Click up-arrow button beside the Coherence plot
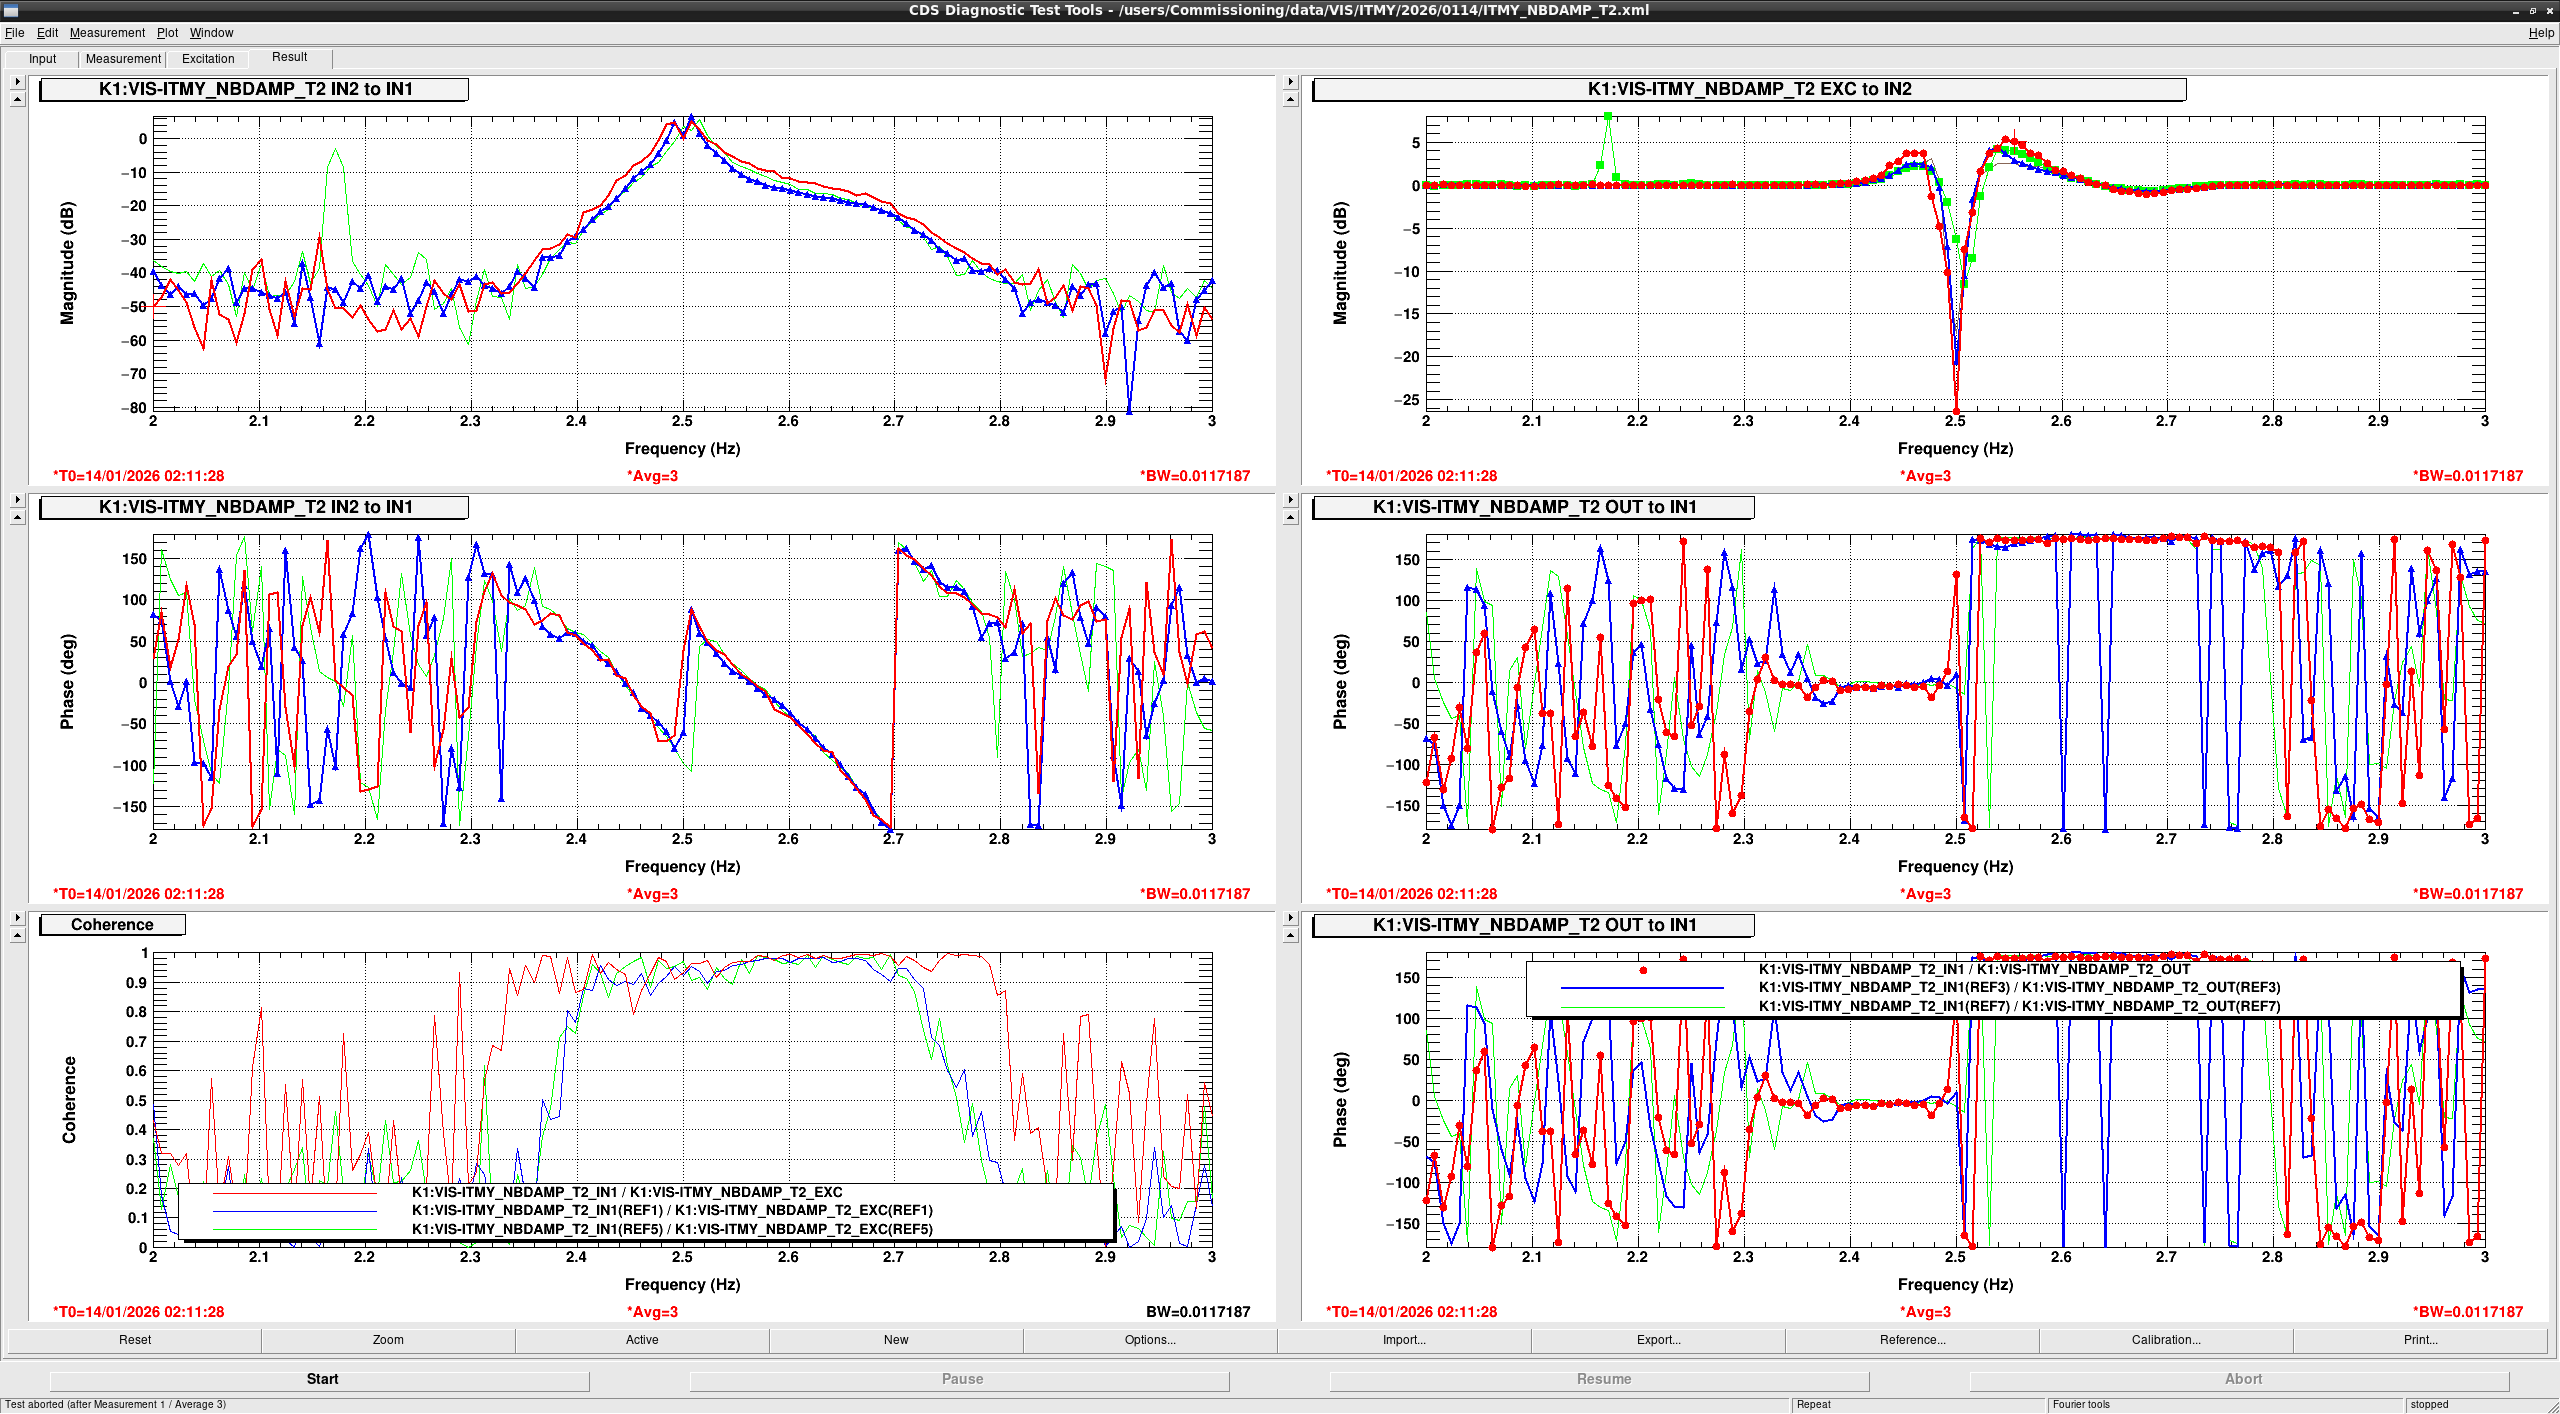Image resolution: width=2560 pixels, height=1414 pixels. 17,935
